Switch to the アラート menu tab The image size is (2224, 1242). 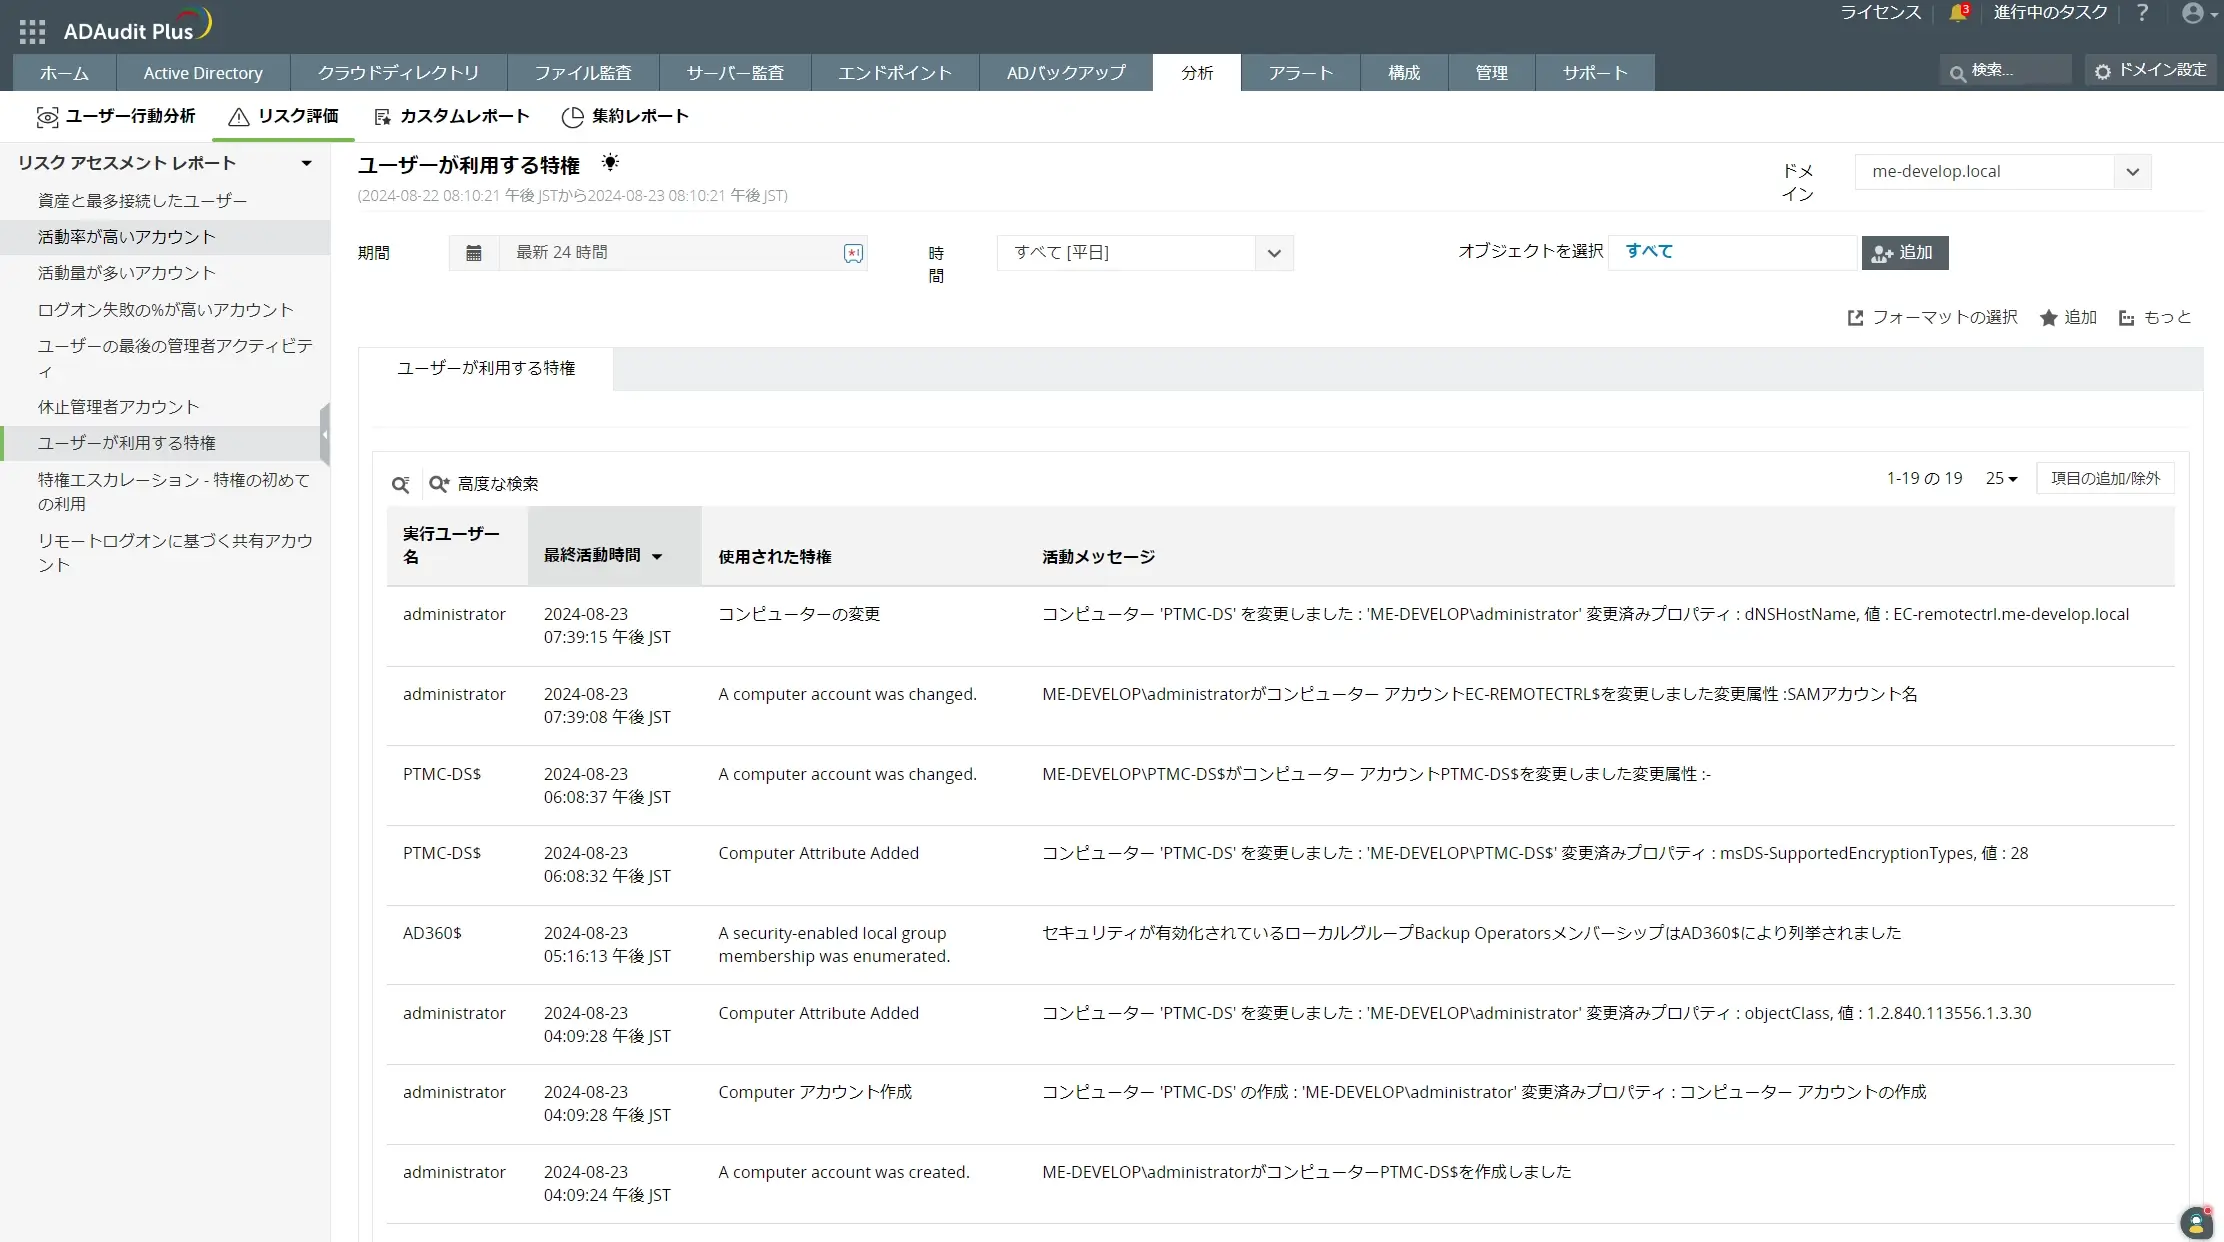(1300, 72)
